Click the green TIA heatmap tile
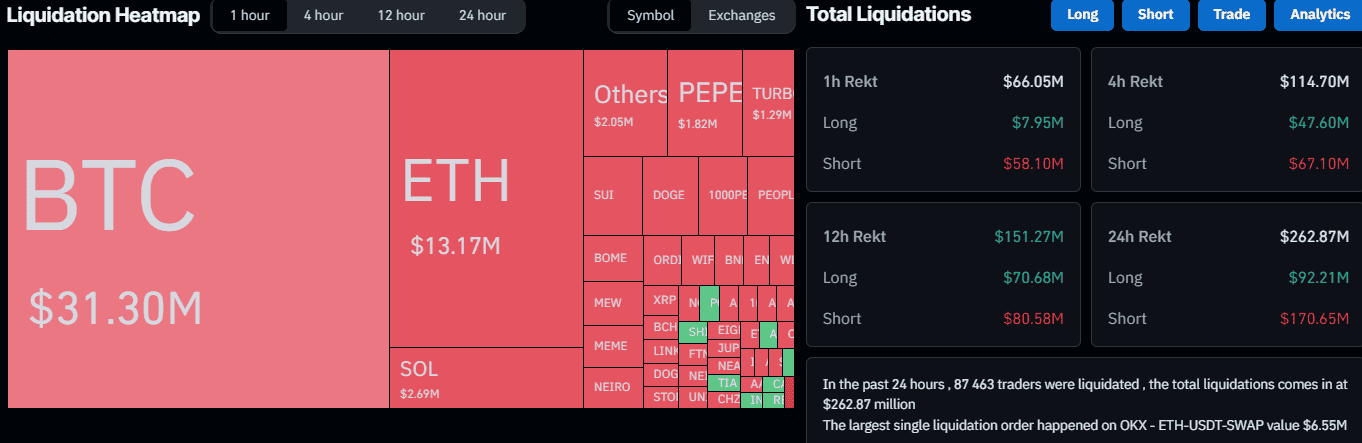Viewport: 1362px width, 443px height. click(x=727, y=383)
